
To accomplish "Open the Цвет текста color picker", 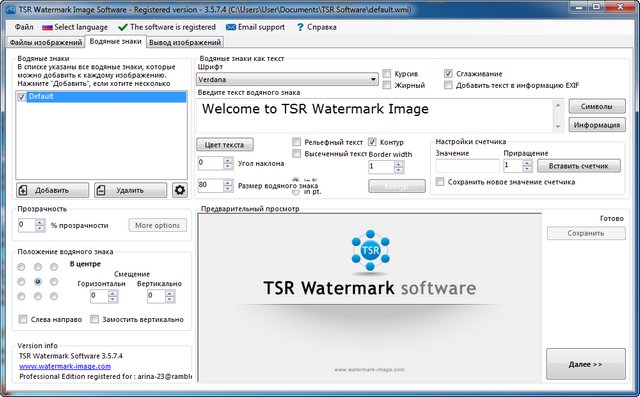I will (x=225, y=144).
